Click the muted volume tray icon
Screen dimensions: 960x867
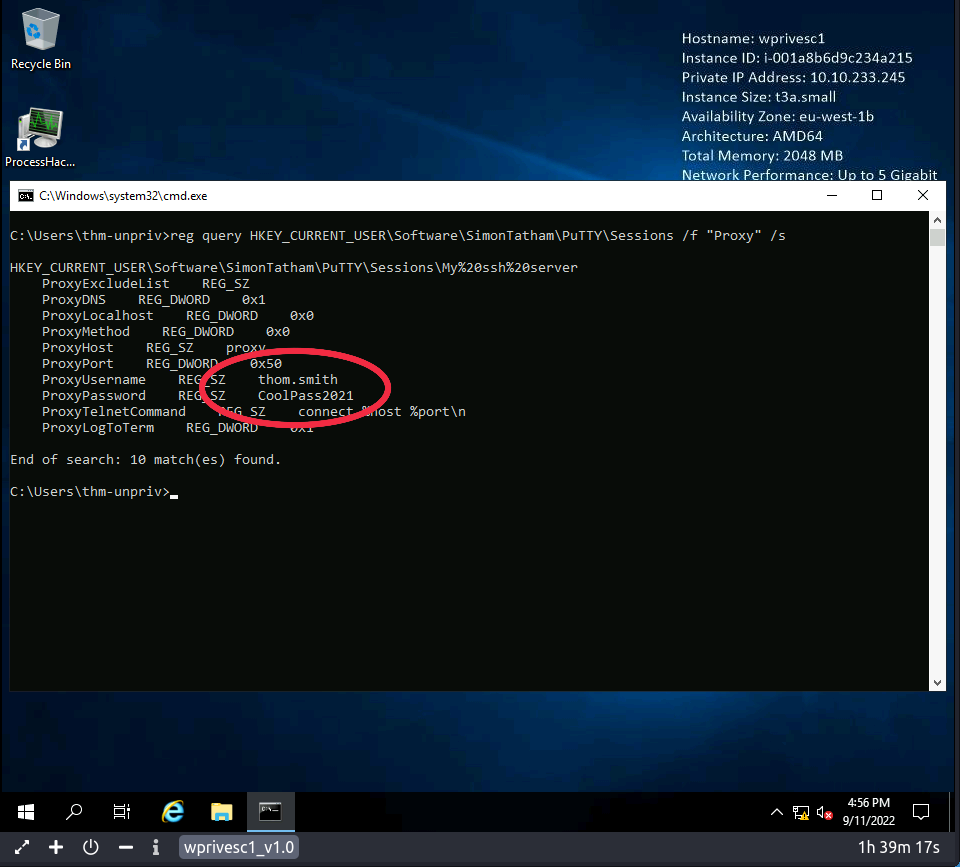tap(825, 812)
